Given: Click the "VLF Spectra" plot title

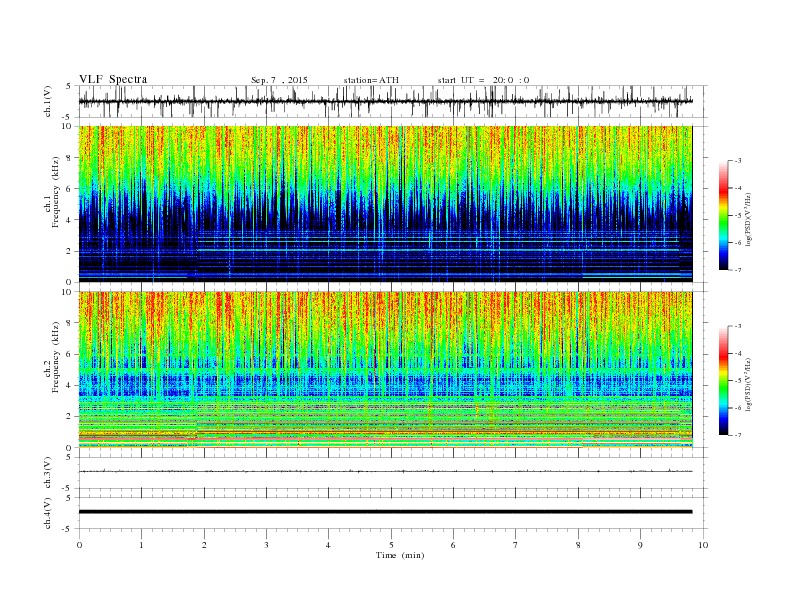Looking at the screenshot, I should (113, 79).
